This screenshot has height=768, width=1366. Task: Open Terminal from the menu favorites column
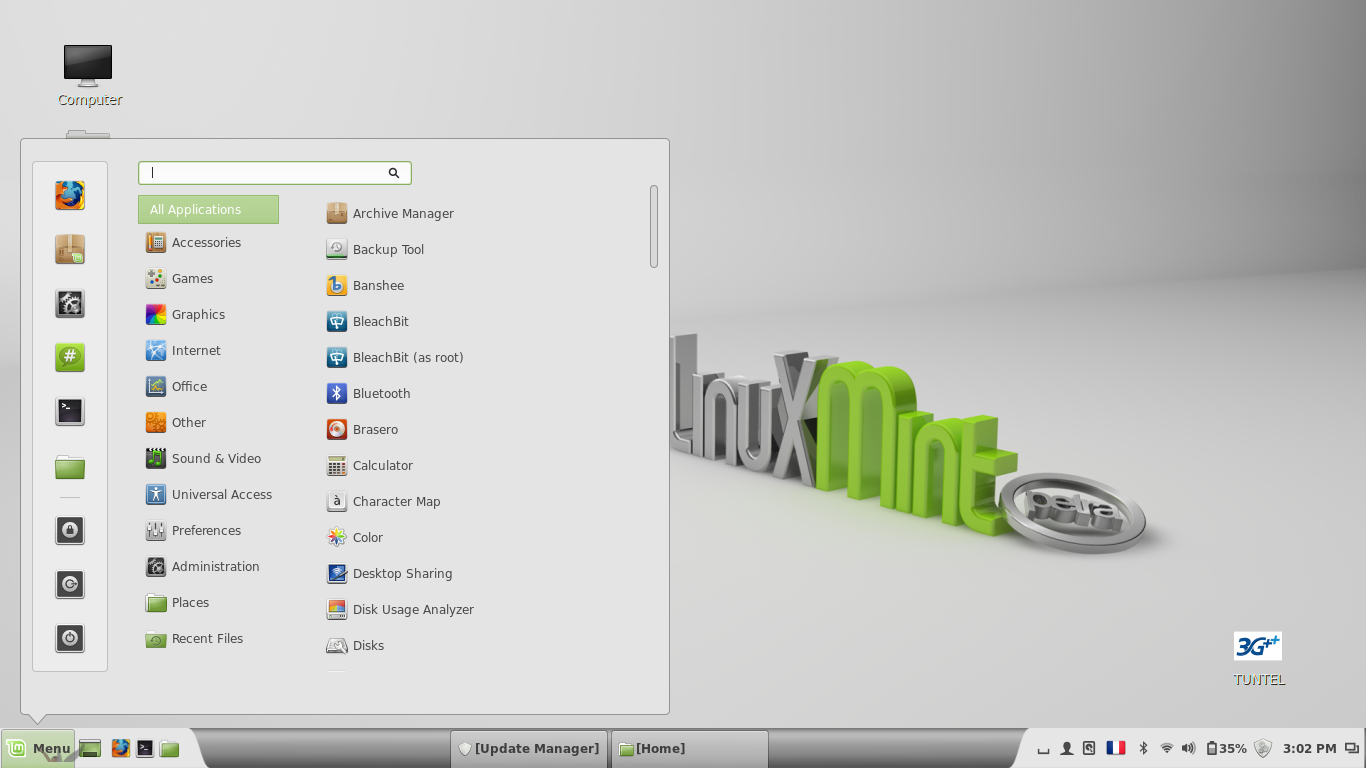[70, 411]
